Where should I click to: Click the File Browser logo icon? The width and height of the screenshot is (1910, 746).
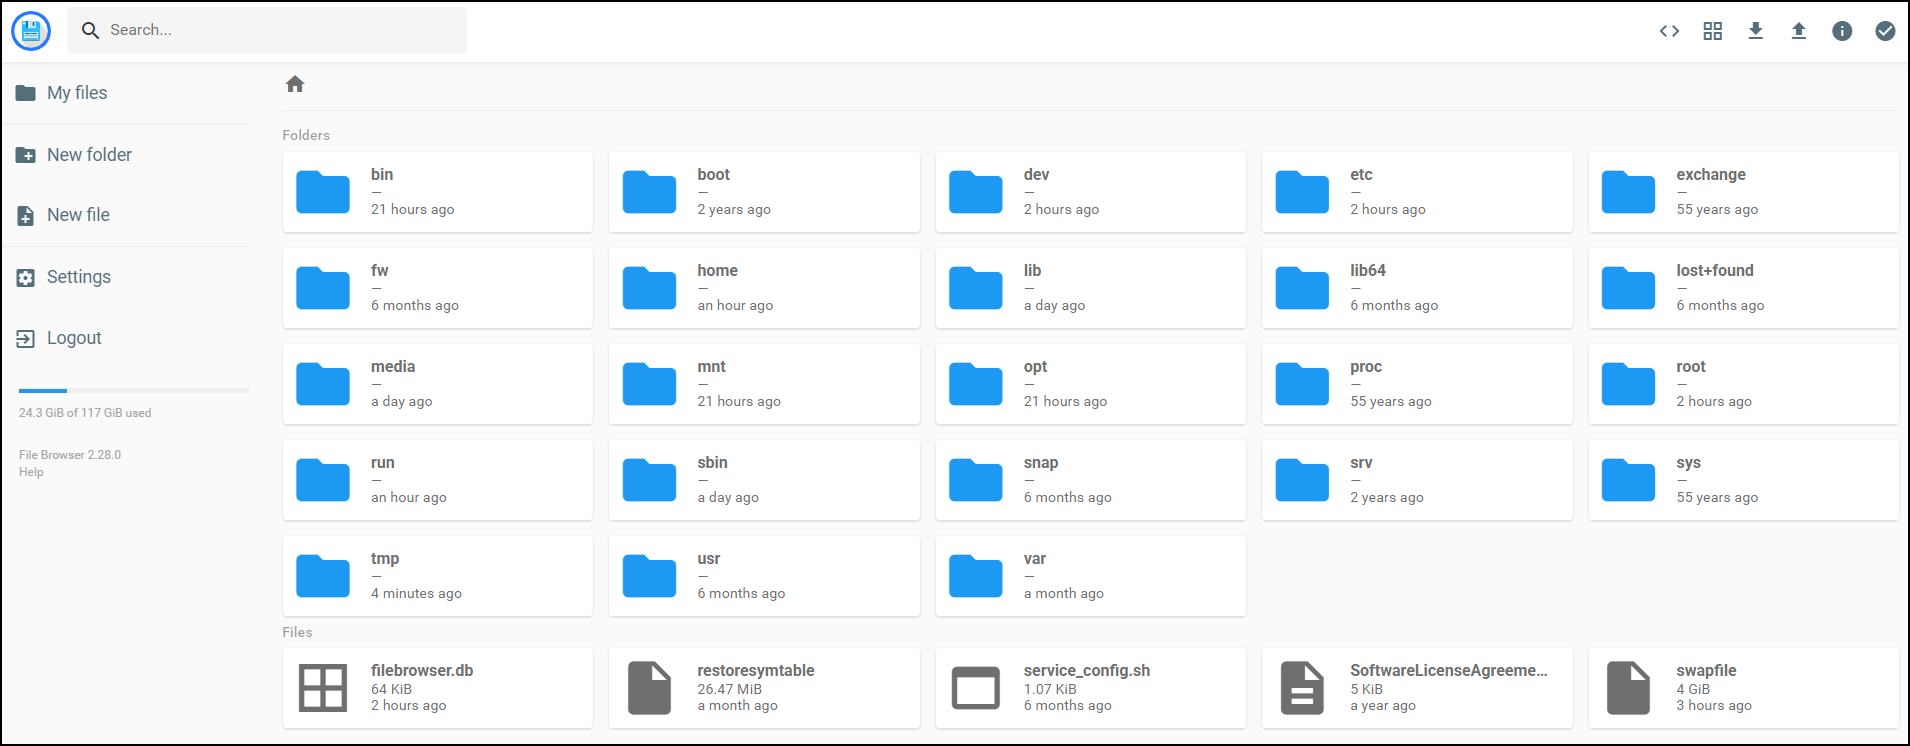(x=31, y=31)
